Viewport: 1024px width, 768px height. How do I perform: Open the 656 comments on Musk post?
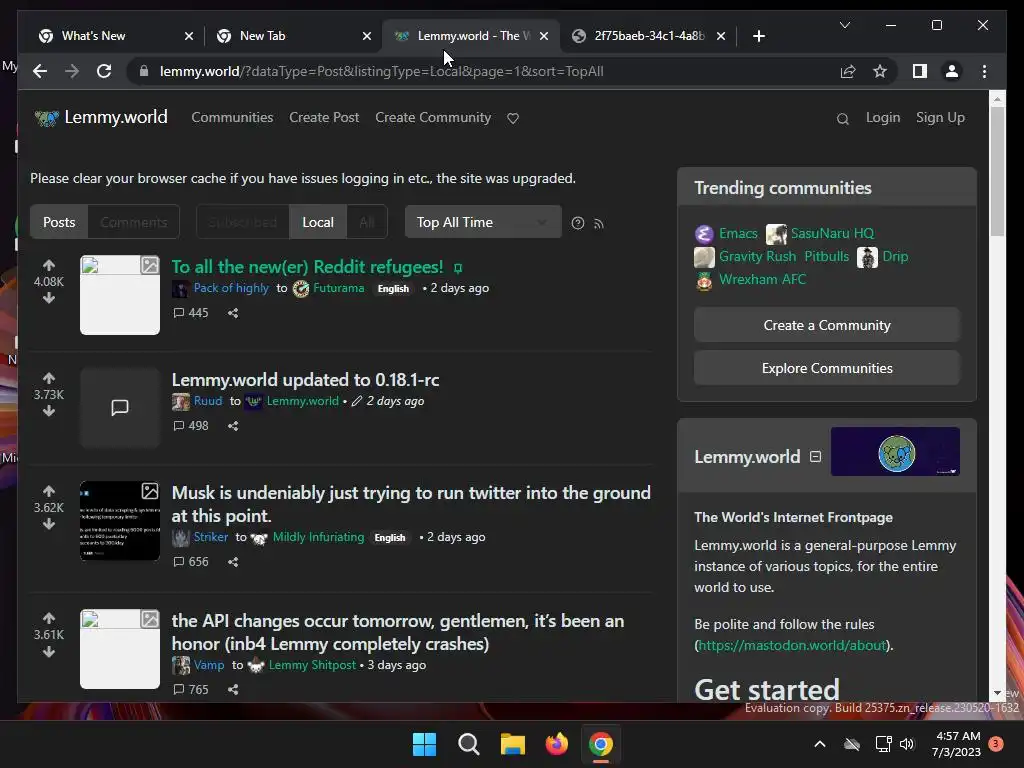[x=191, y=562]
